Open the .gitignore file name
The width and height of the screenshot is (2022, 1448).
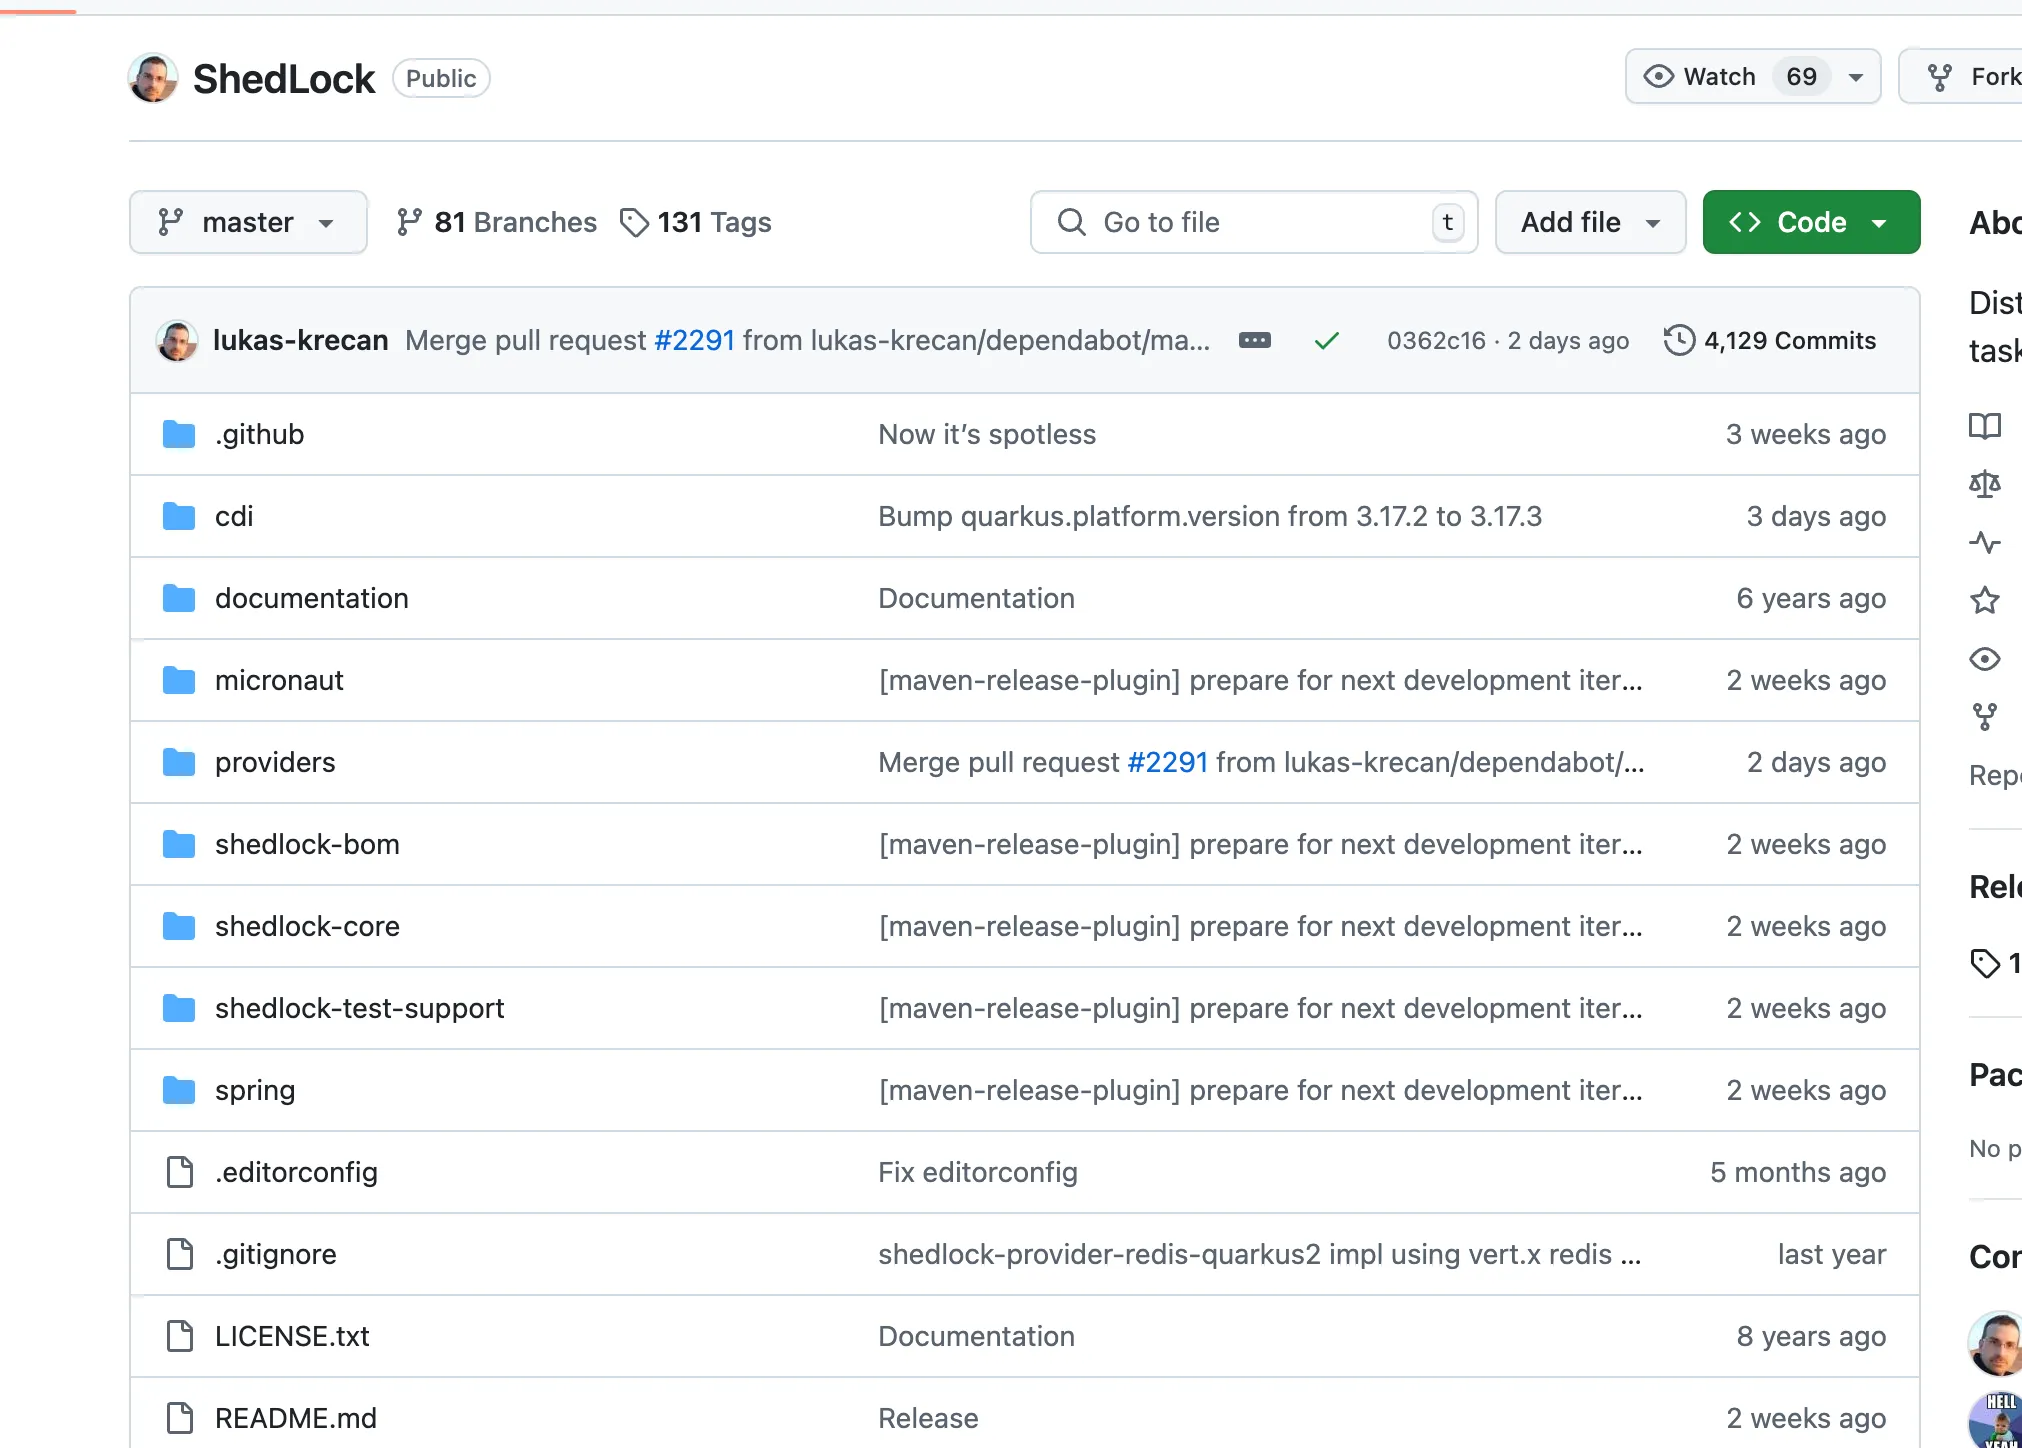tap(276, 1254)
